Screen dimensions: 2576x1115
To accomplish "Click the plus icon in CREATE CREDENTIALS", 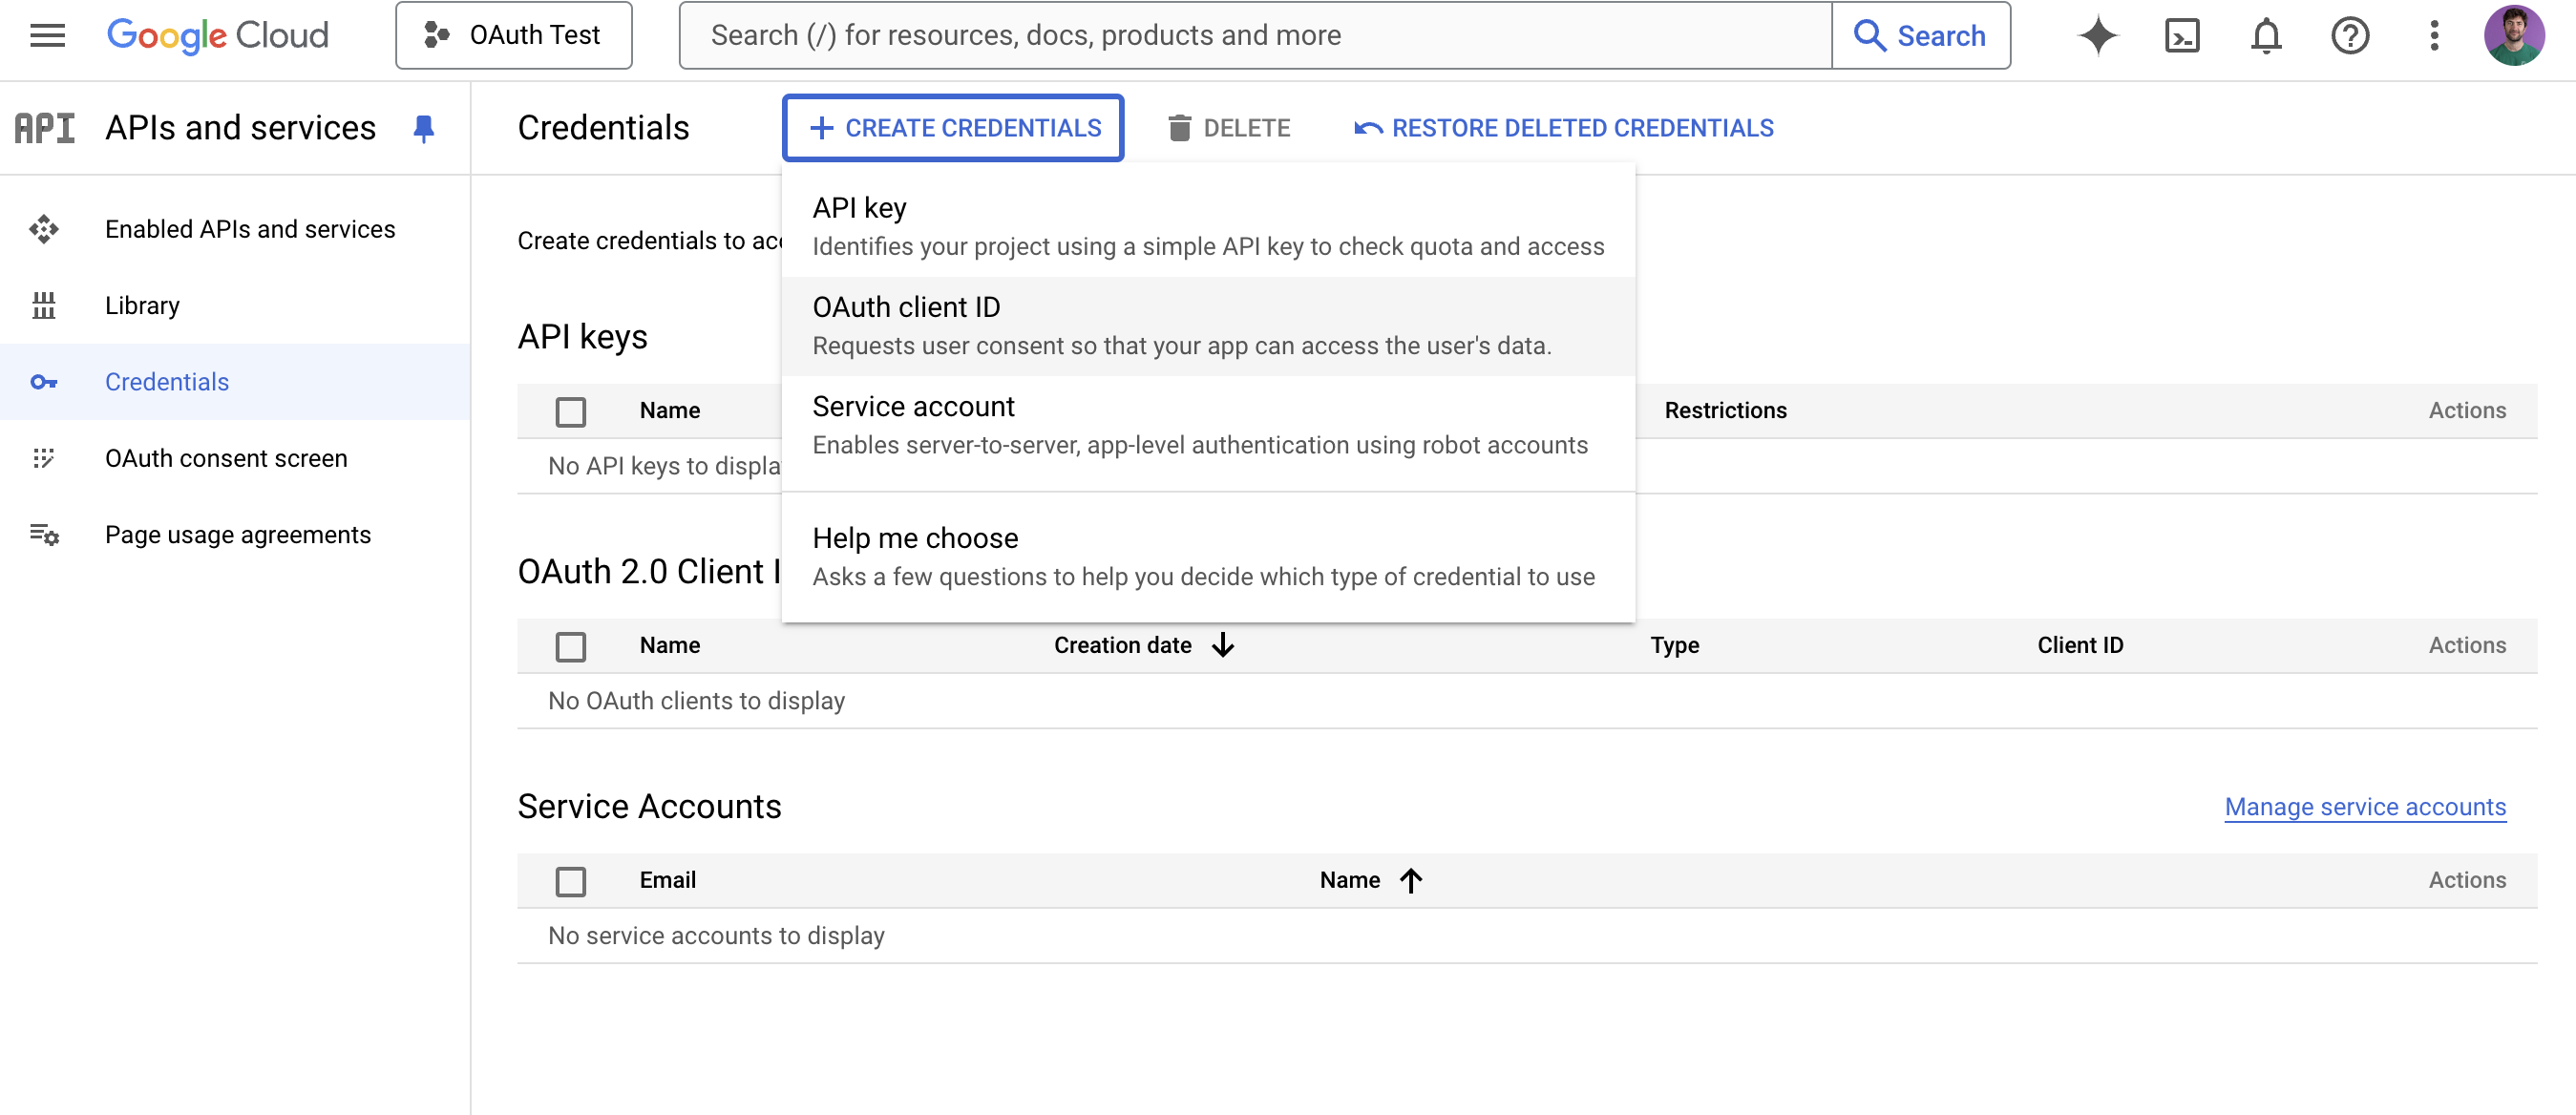I will point(821,128).
